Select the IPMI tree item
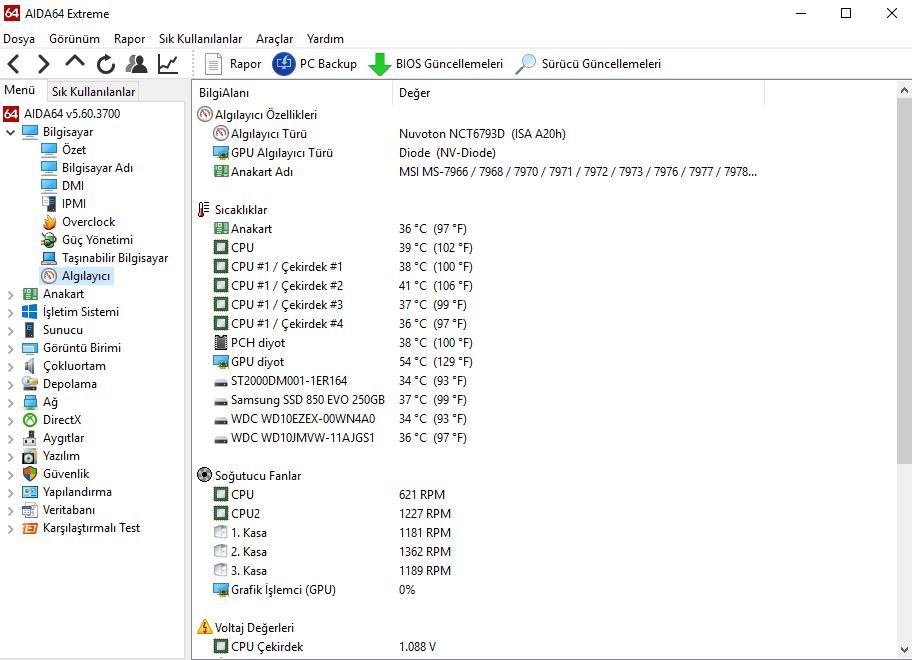 click(74, 204)
